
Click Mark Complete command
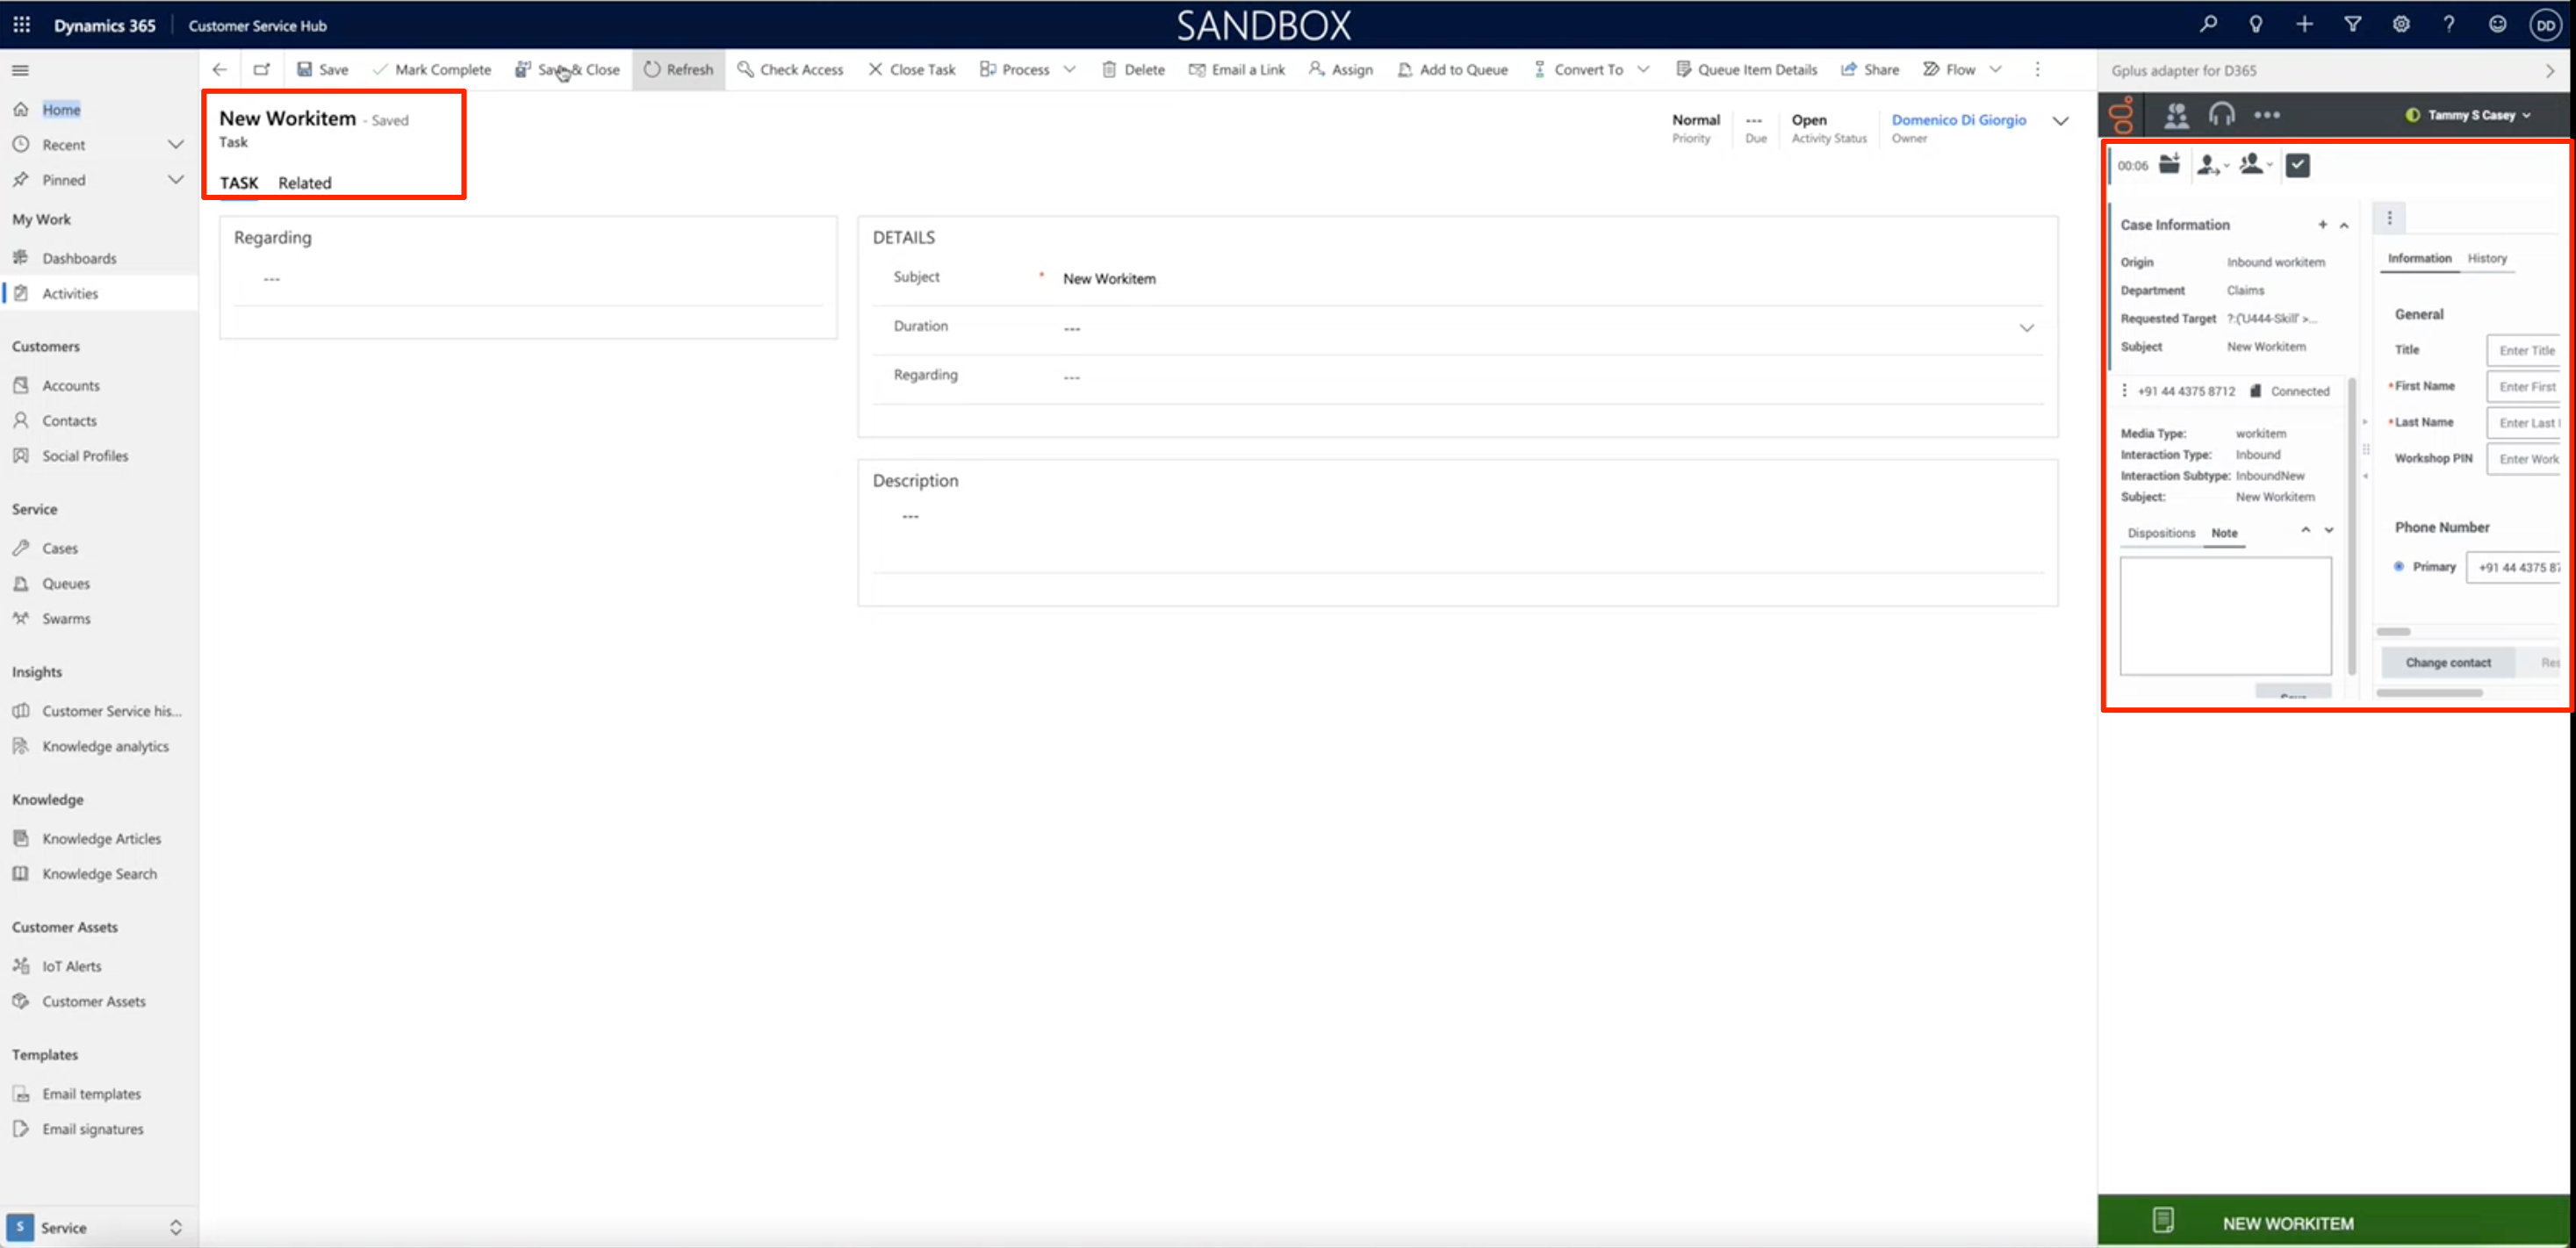pos(431,69)
